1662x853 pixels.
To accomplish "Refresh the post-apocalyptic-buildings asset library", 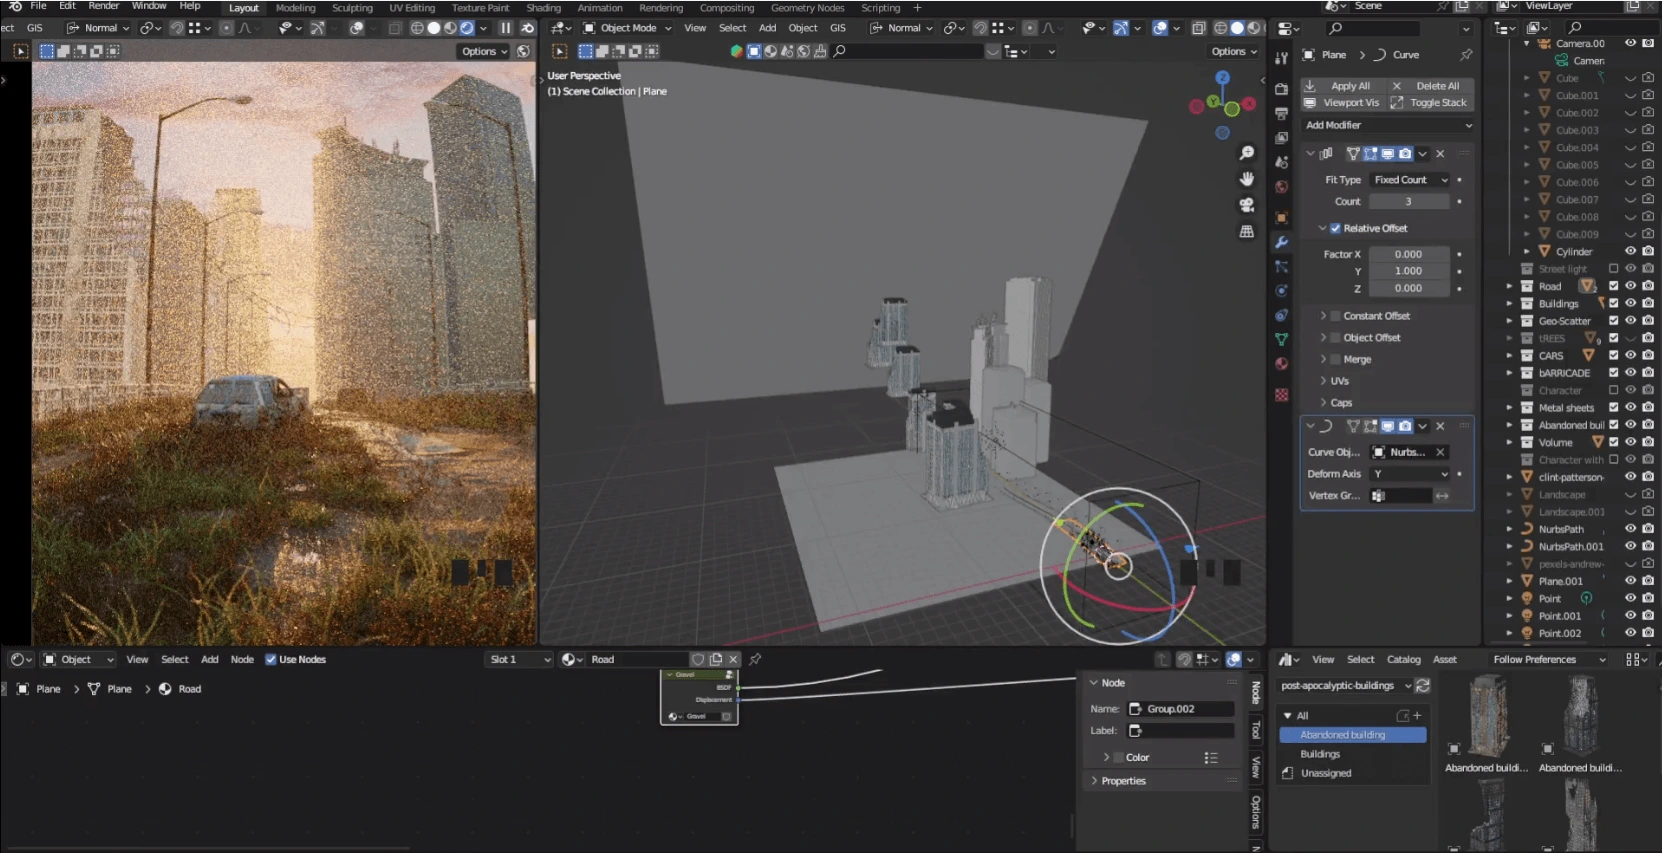I will point(1423,686).
